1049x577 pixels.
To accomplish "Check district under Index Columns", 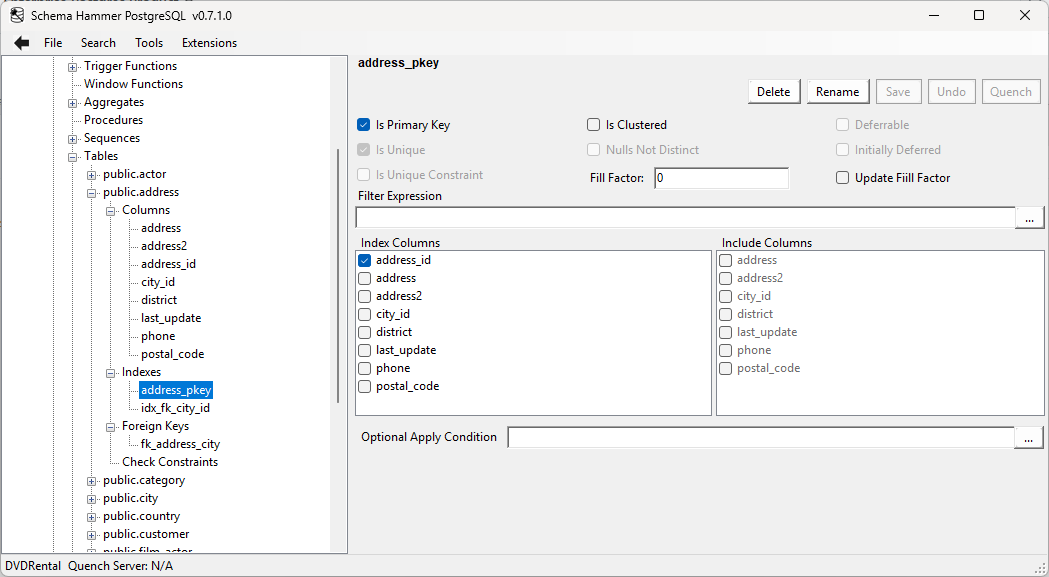I will 365,332.
